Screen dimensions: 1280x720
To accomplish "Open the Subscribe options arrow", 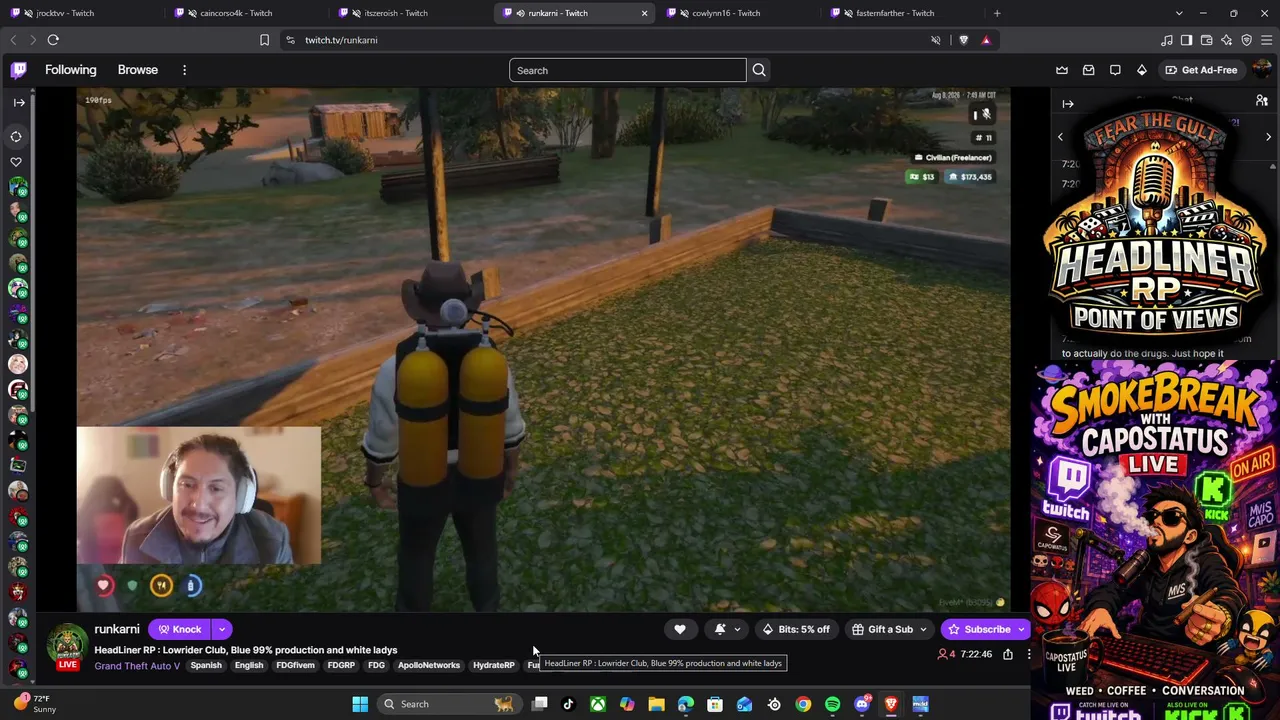I will coord(1021,629).
